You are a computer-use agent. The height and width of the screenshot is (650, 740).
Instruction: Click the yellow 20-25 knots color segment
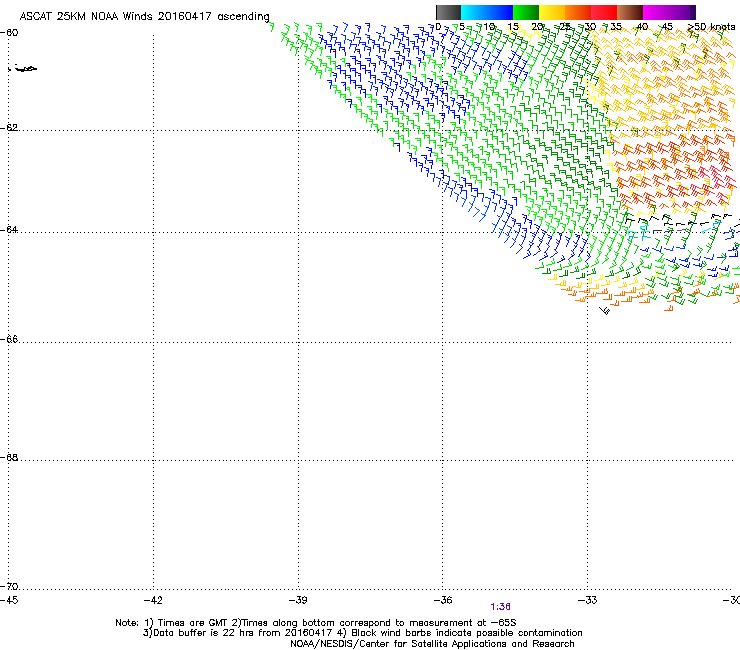[x=552, y=12]
